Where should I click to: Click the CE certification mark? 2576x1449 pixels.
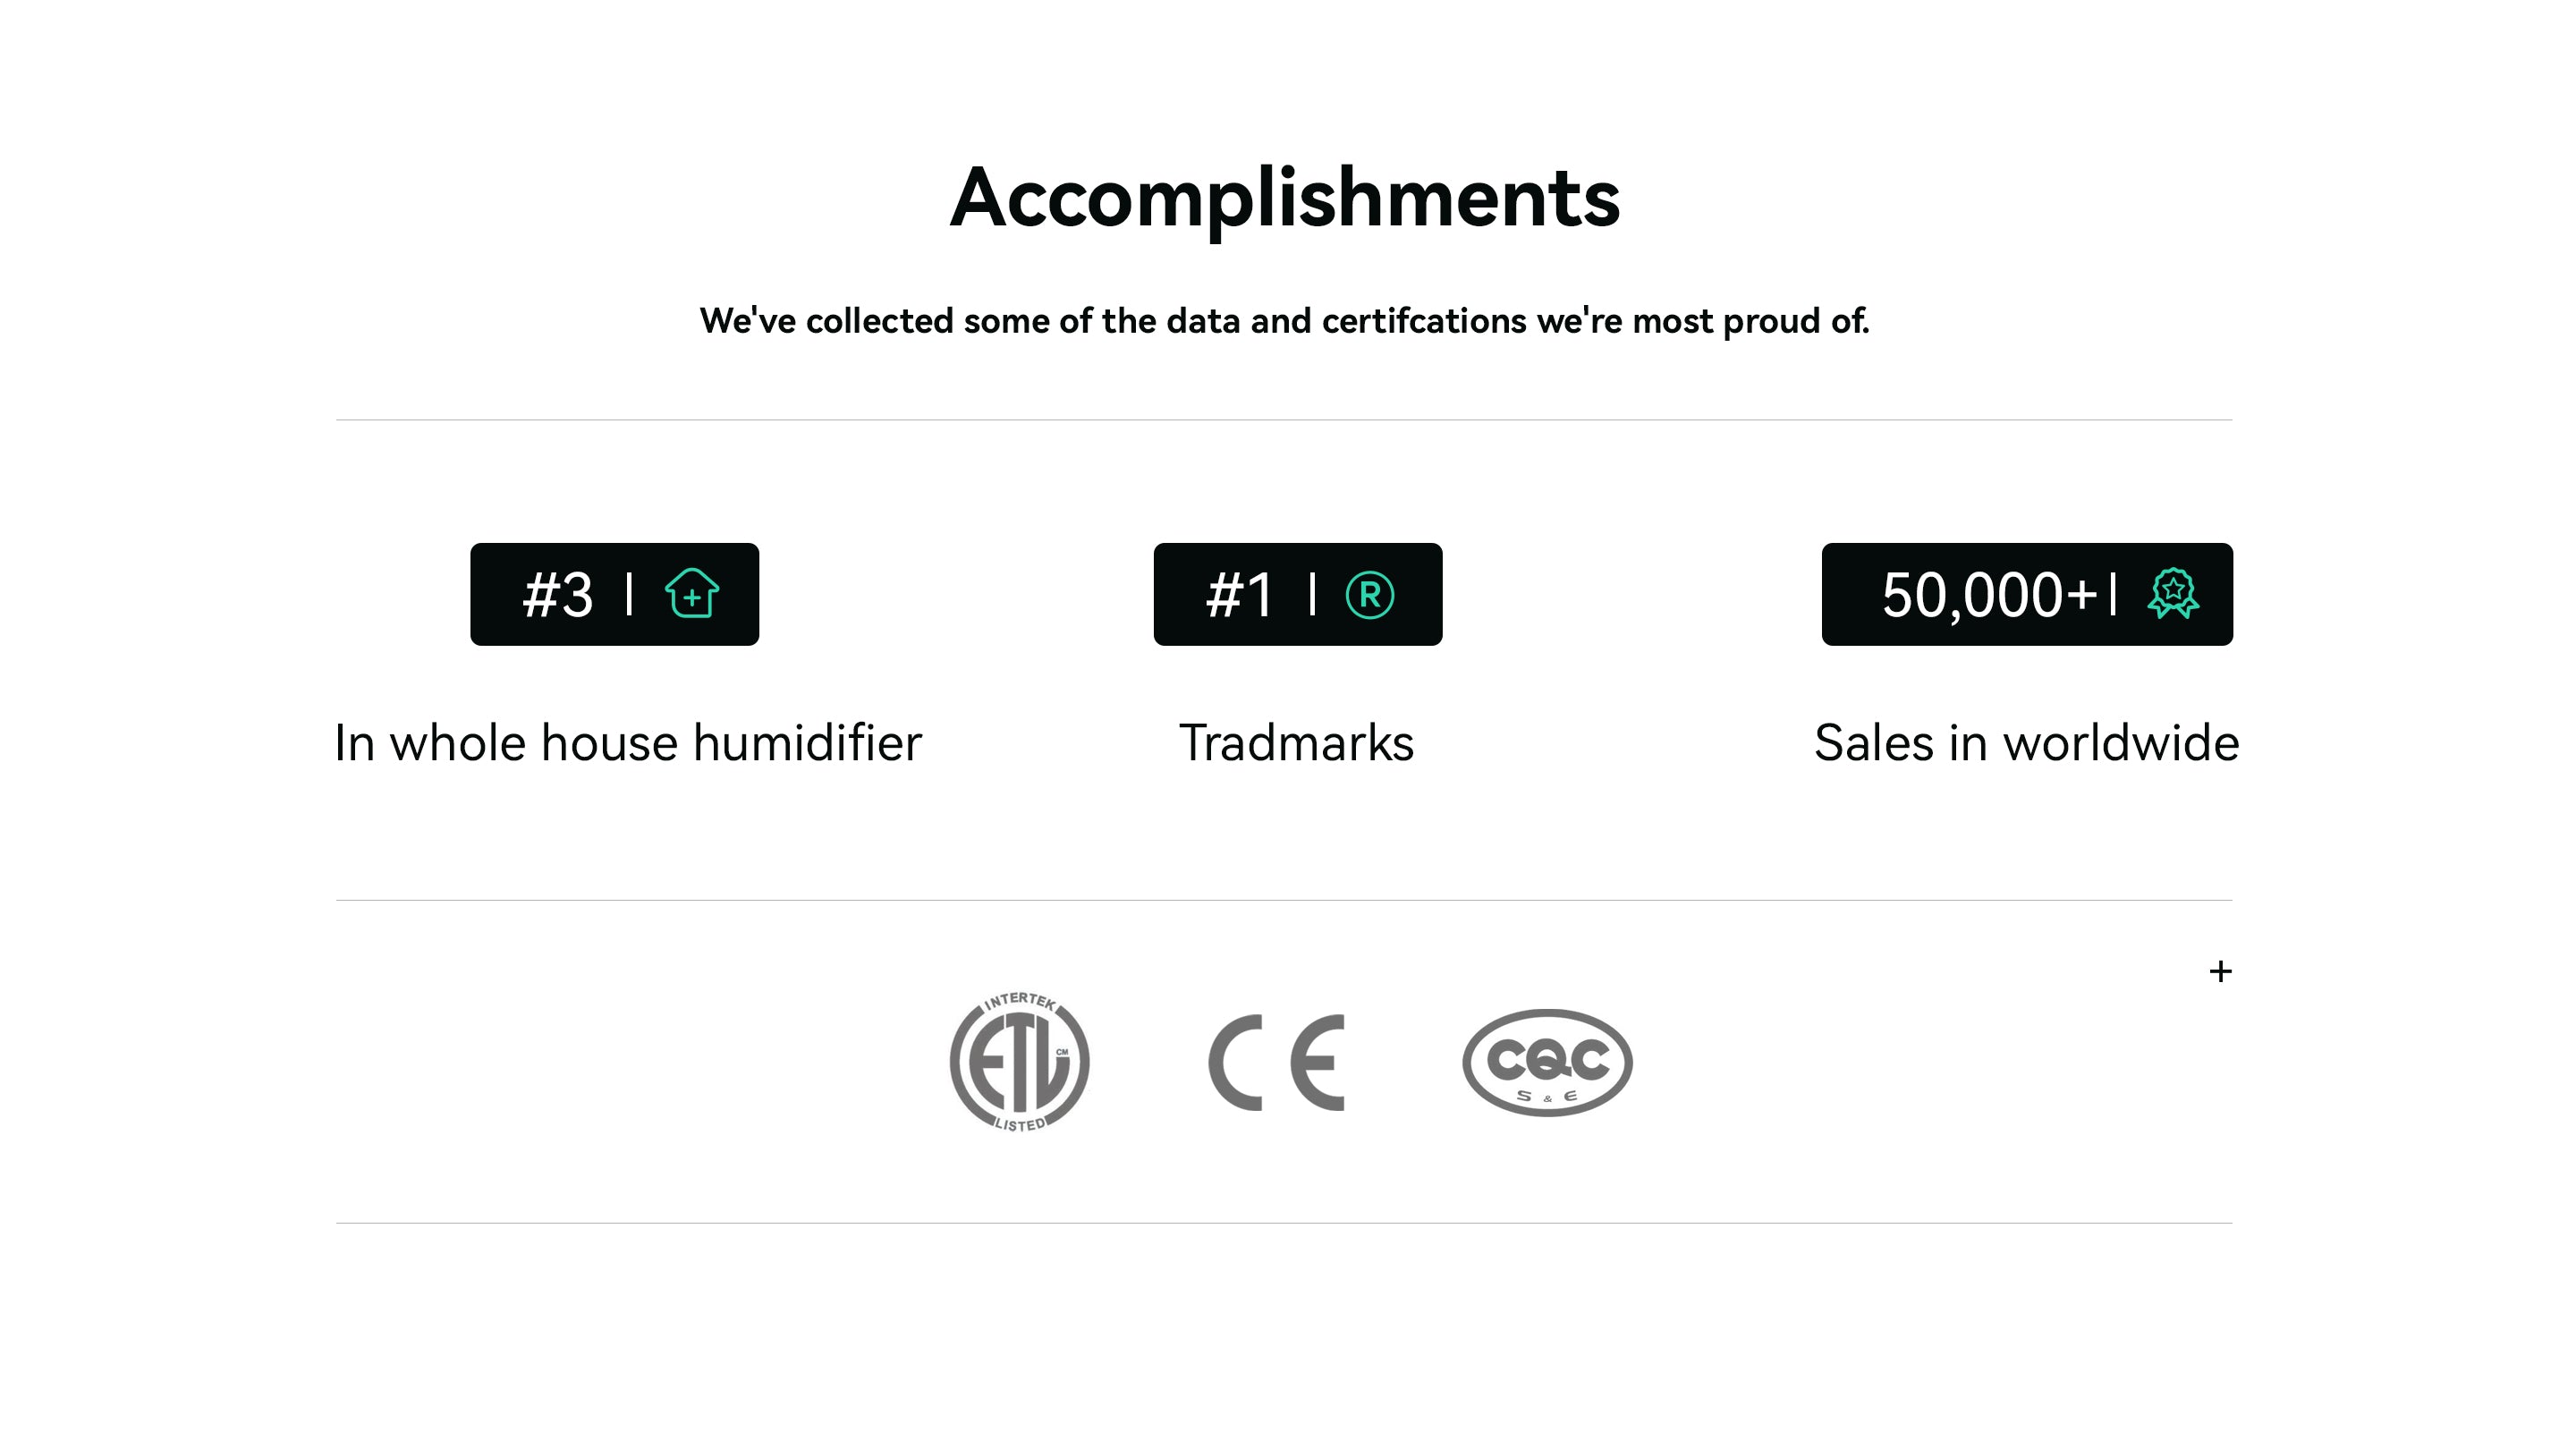point(1277,1062)
